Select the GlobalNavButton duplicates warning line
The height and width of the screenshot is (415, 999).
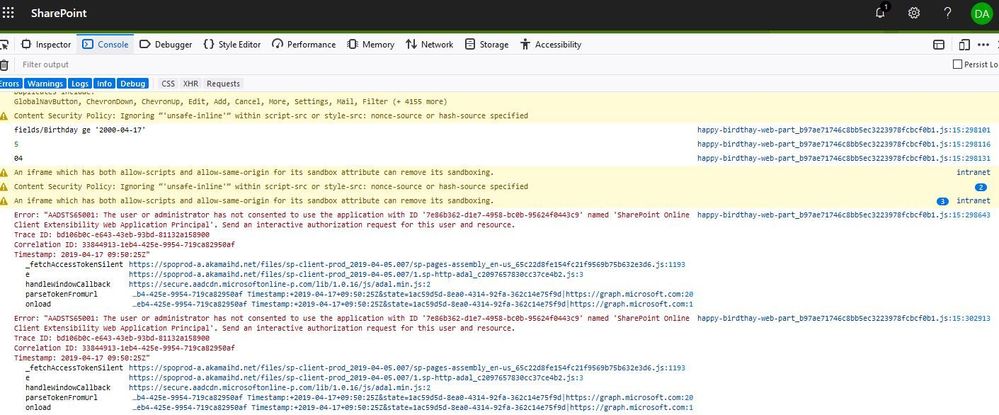(230, 101)
